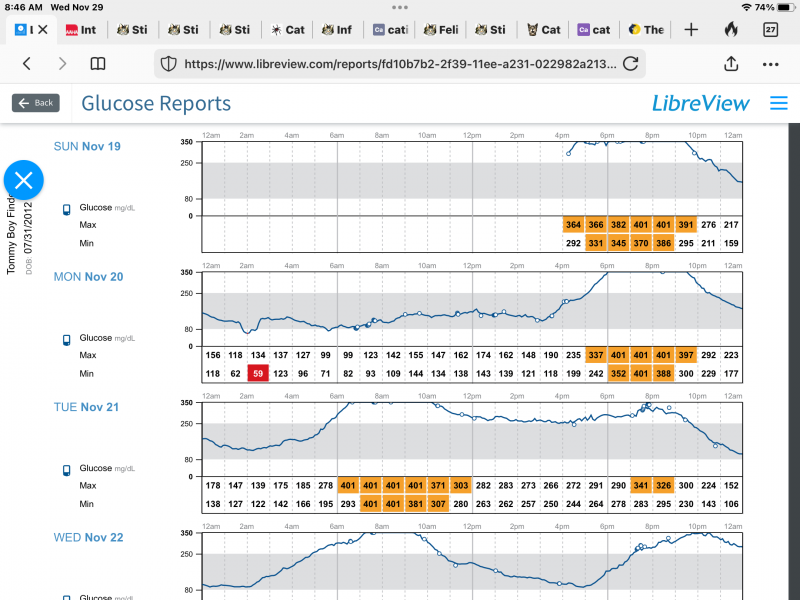800x600 pixels.
Task: Tap the browser reload icon
Action: [x=630, y=63]
